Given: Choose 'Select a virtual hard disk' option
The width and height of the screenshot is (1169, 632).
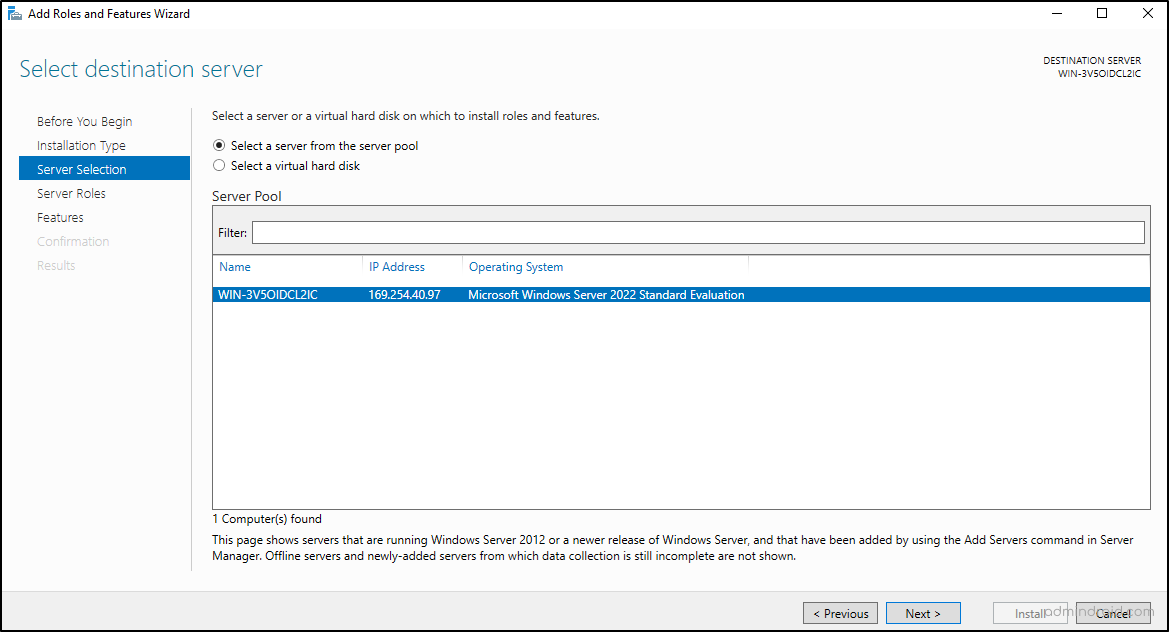Looking at the screenshot, I should tap(219, 165).
